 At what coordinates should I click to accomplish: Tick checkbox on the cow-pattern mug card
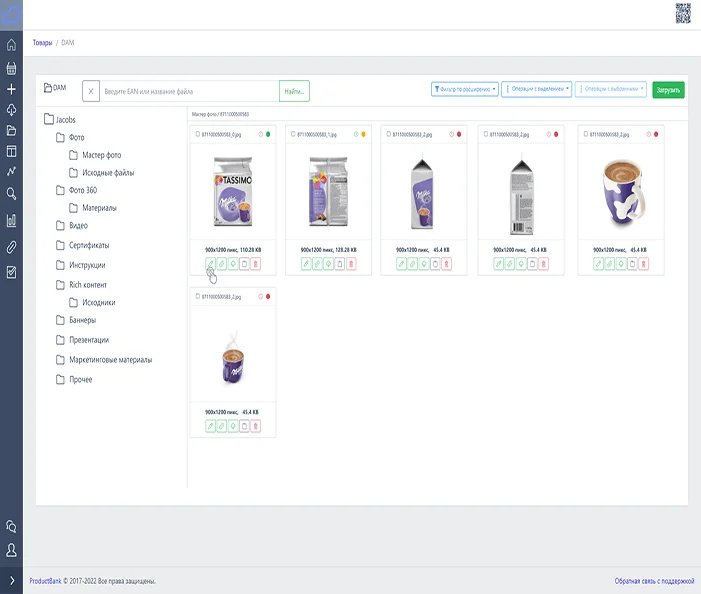click(586, 134)
